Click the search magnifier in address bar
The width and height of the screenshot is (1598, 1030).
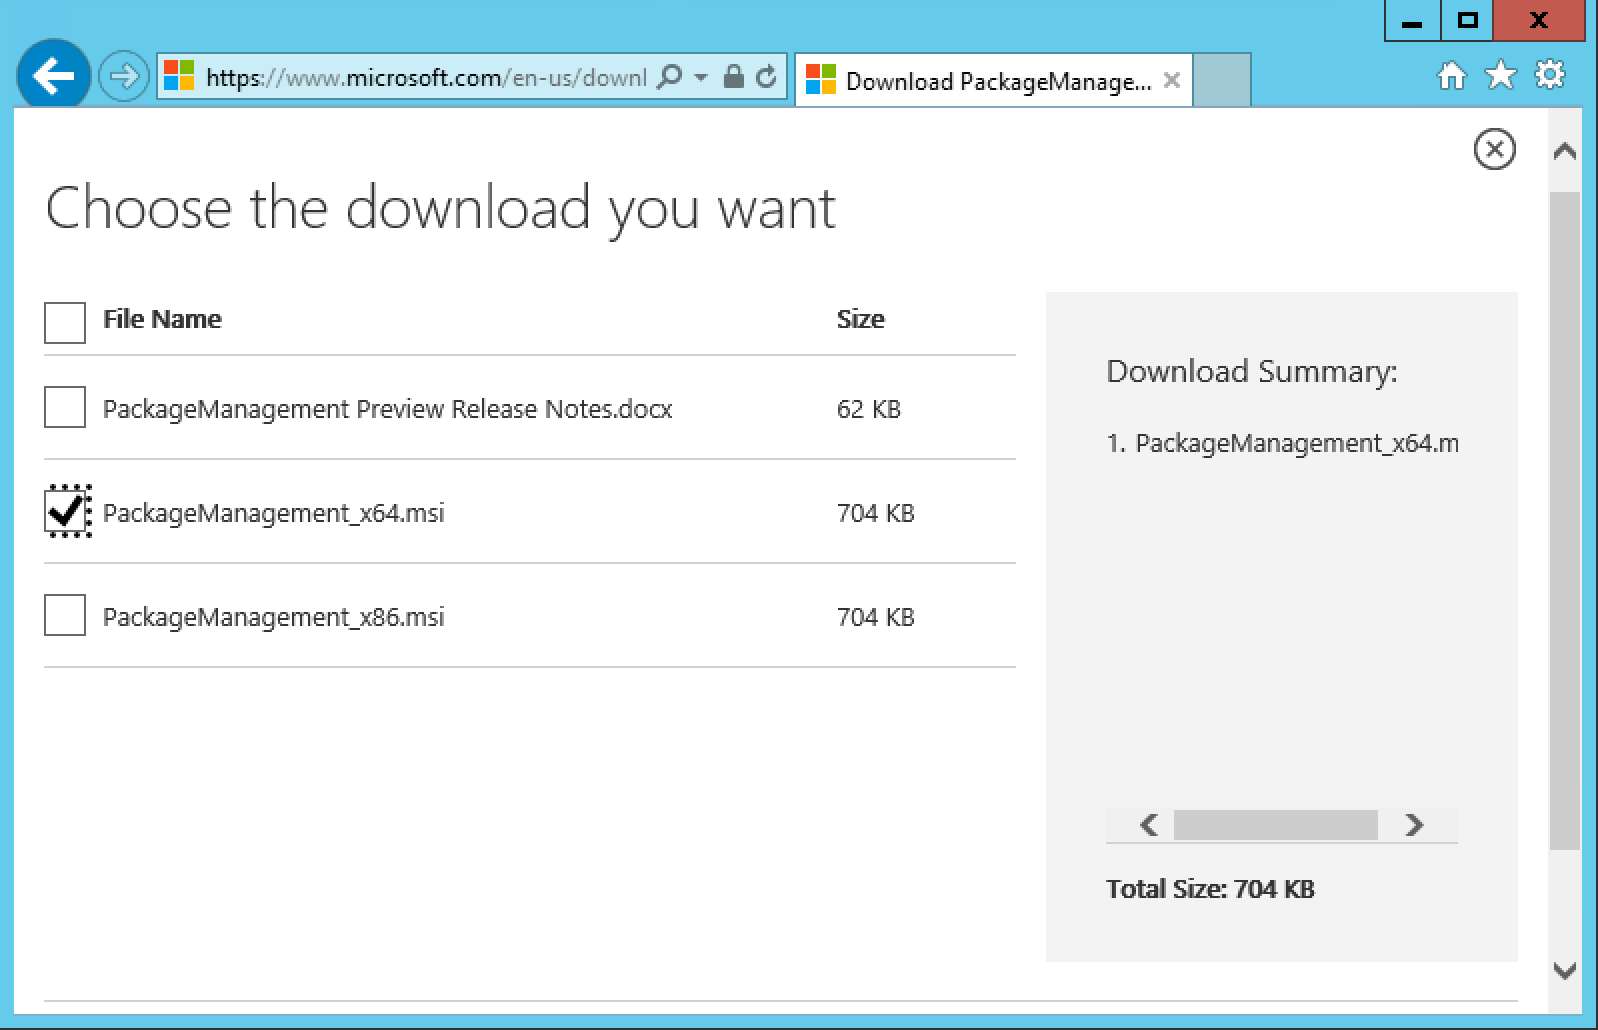coord(670,77)
